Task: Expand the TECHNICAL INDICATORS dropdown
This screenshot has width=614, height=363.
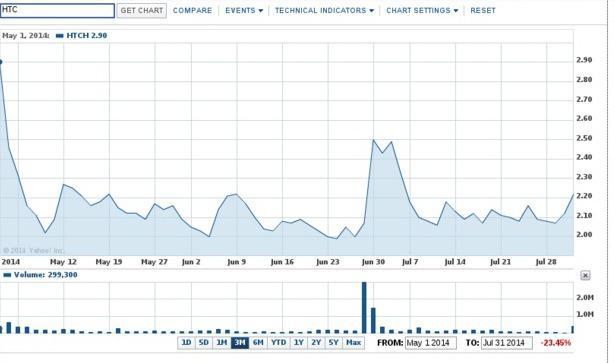Action: pos(324,11)
